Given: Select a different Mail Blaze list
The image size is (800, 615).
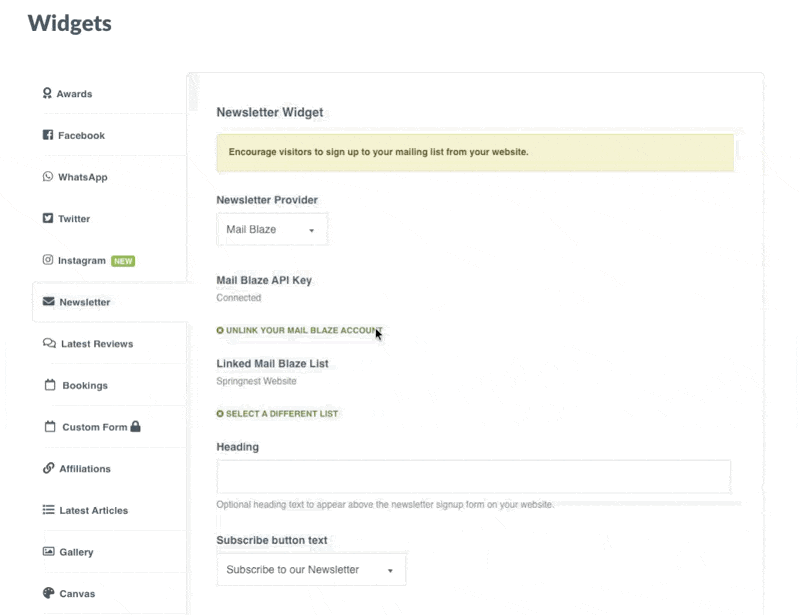Looking at the screenshot, I should point(277,414).
